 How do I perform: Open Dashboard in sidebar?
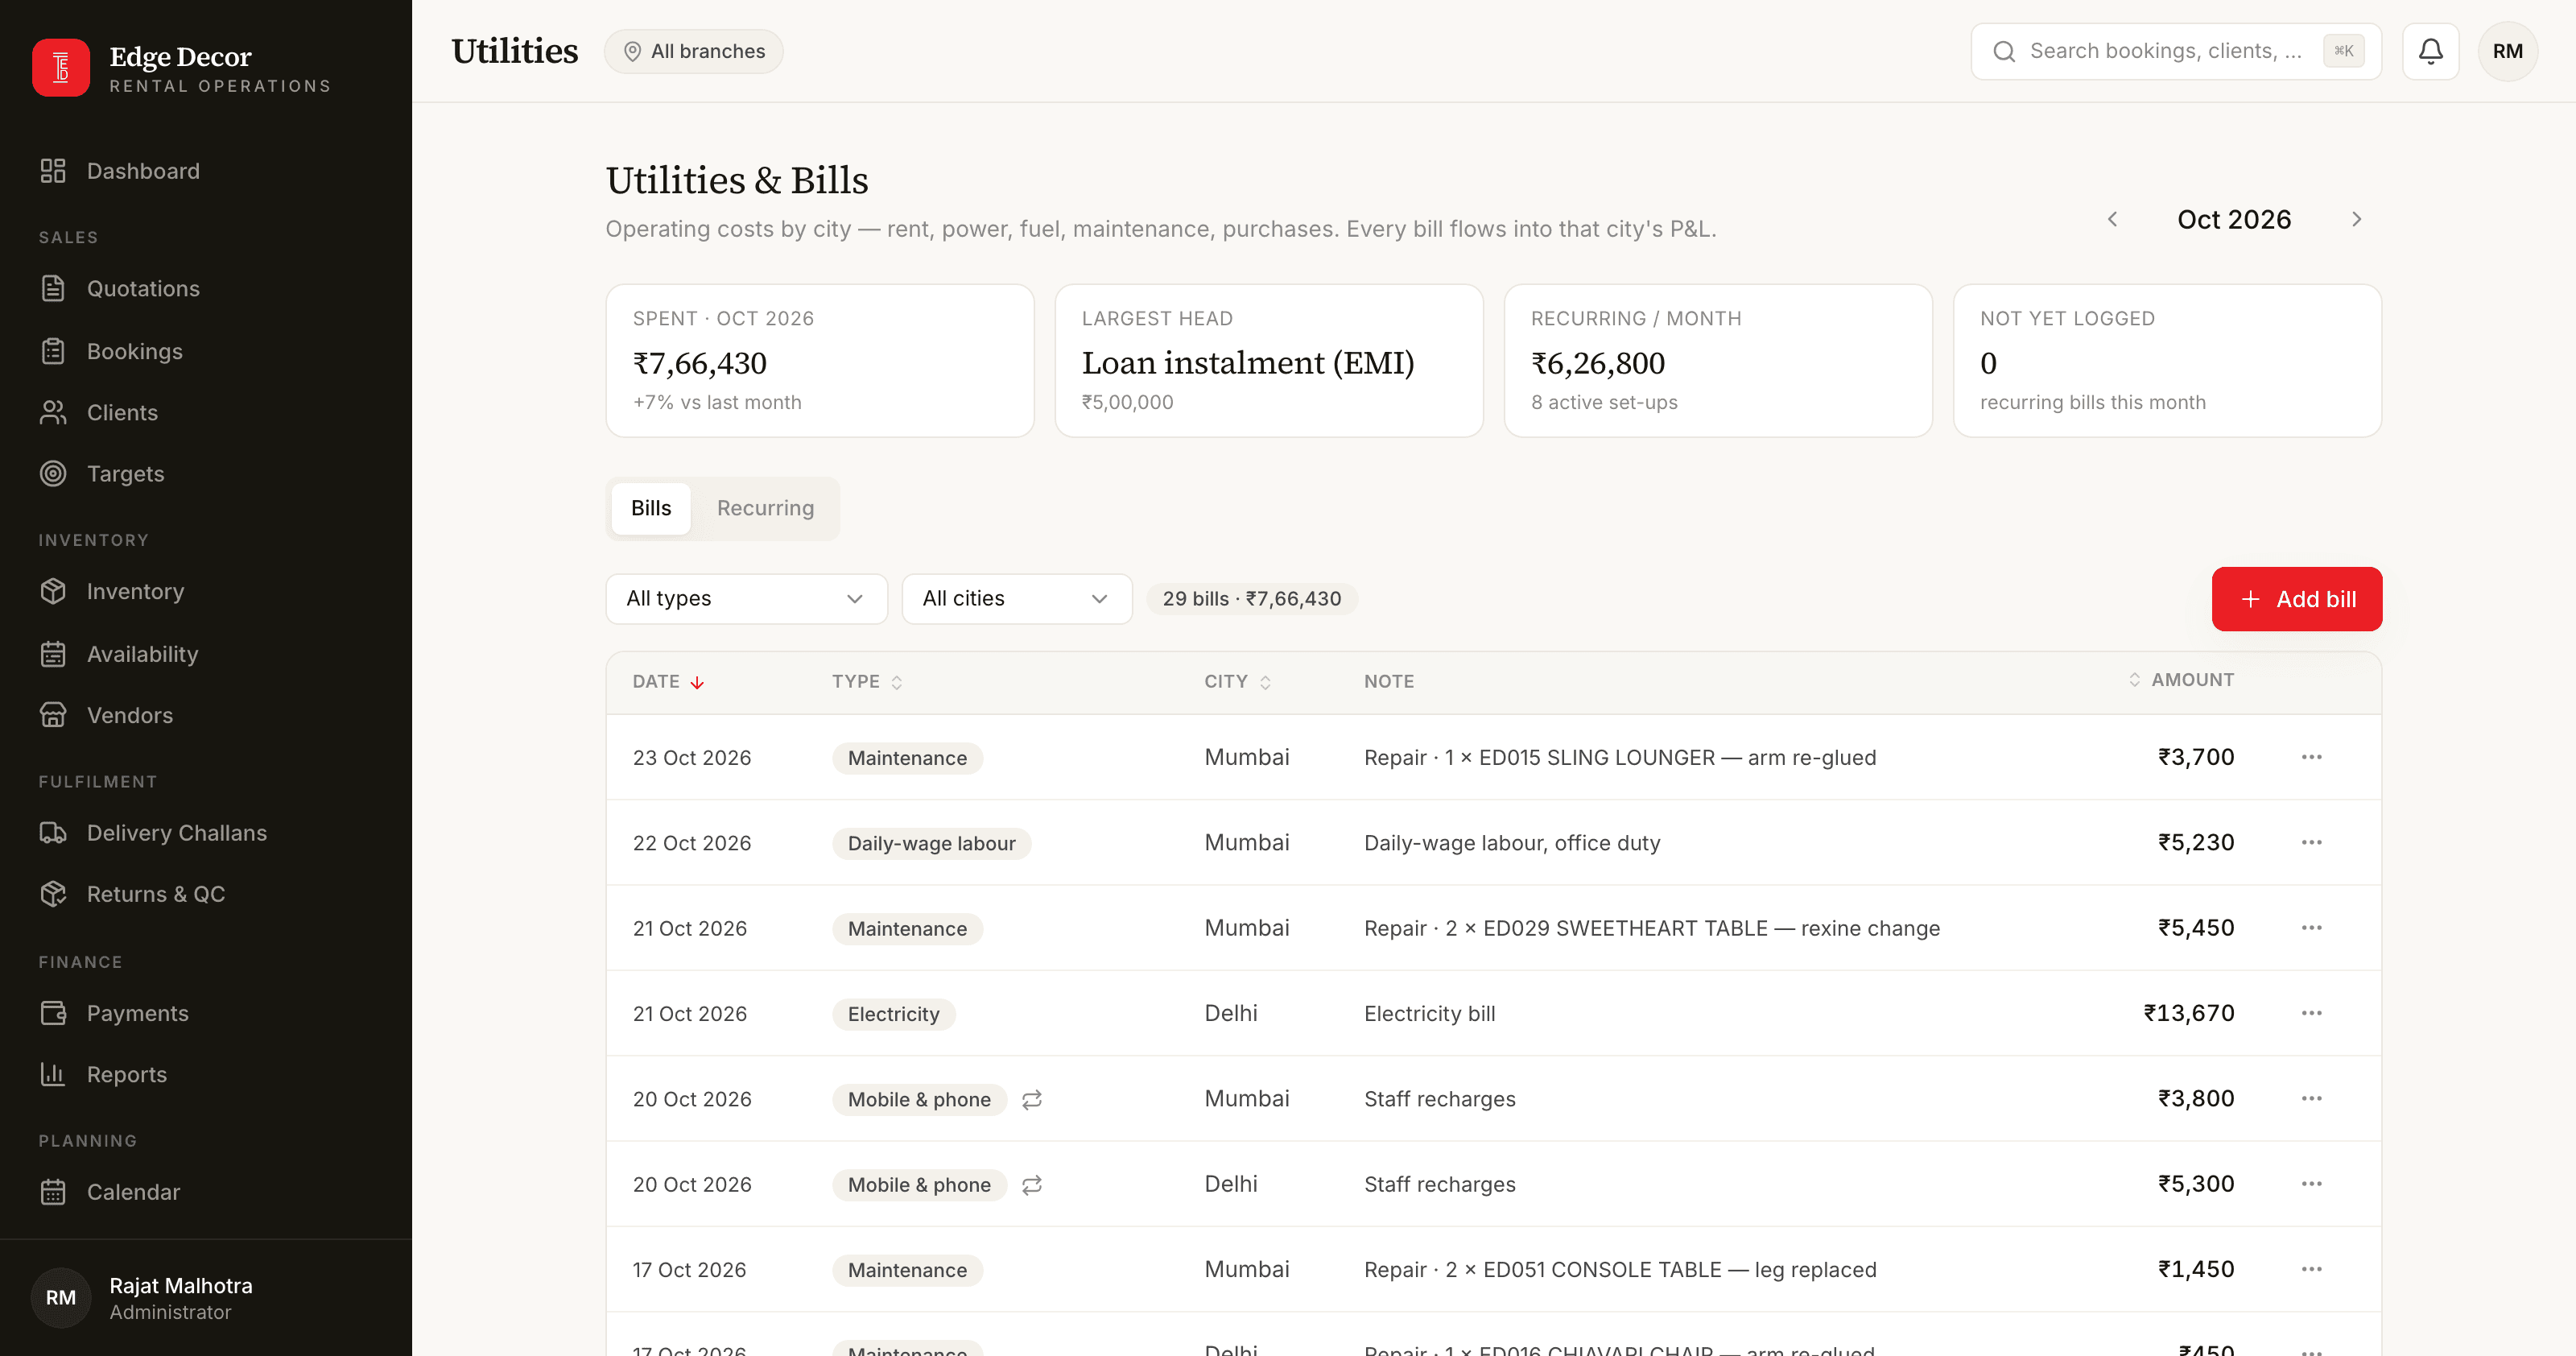point(205,171)
